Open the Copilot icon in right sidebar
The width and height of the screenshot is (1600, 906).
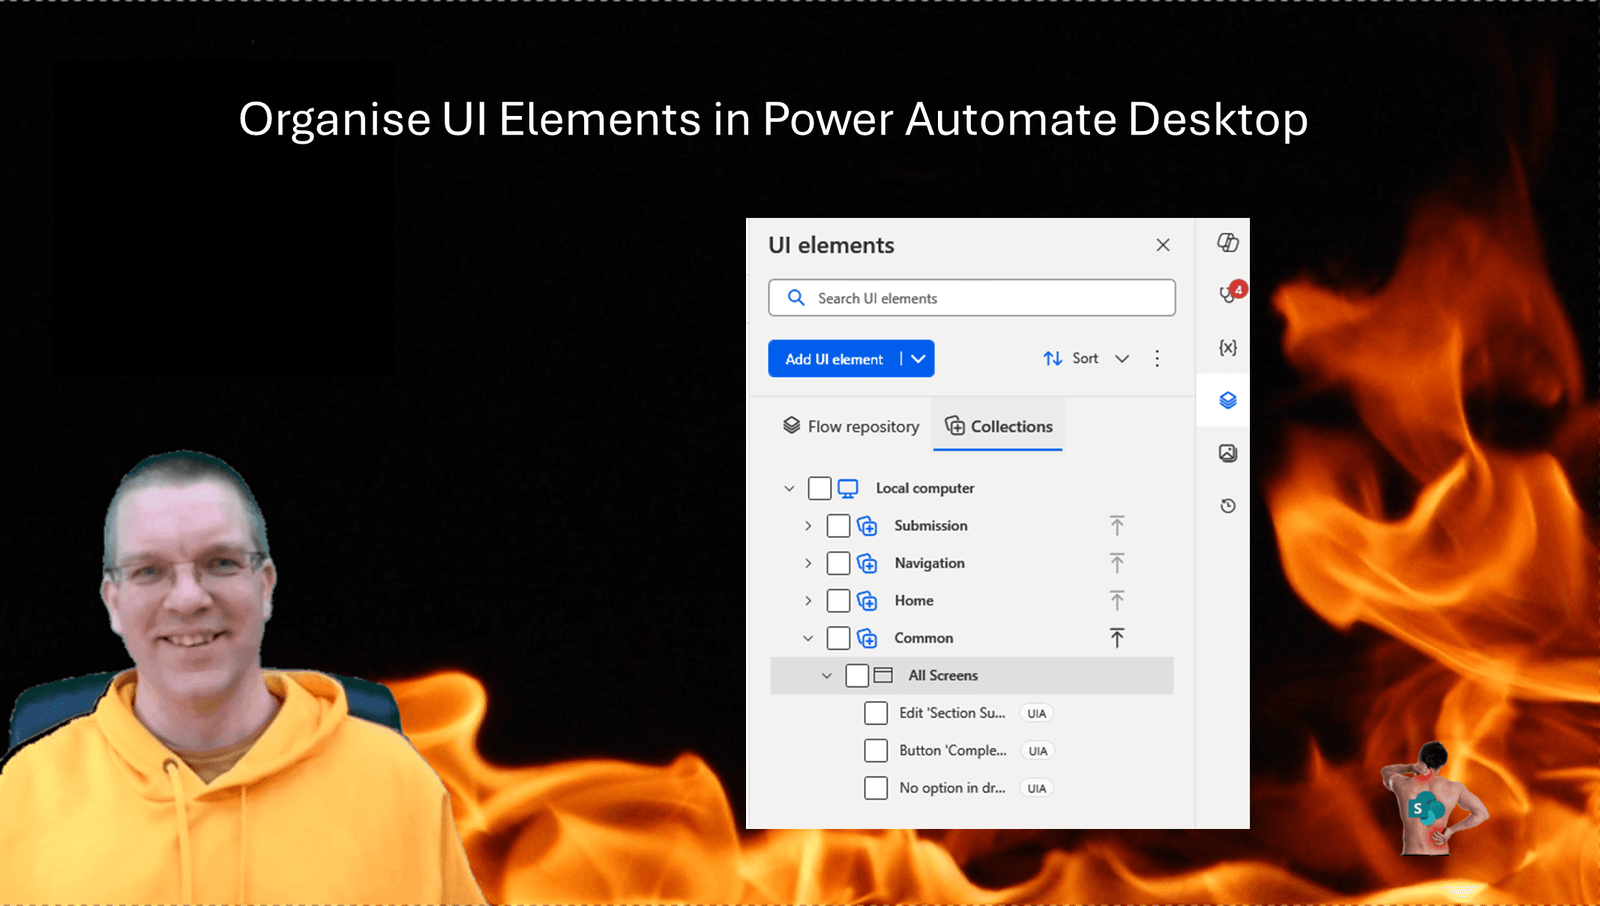coord(1227,243)
